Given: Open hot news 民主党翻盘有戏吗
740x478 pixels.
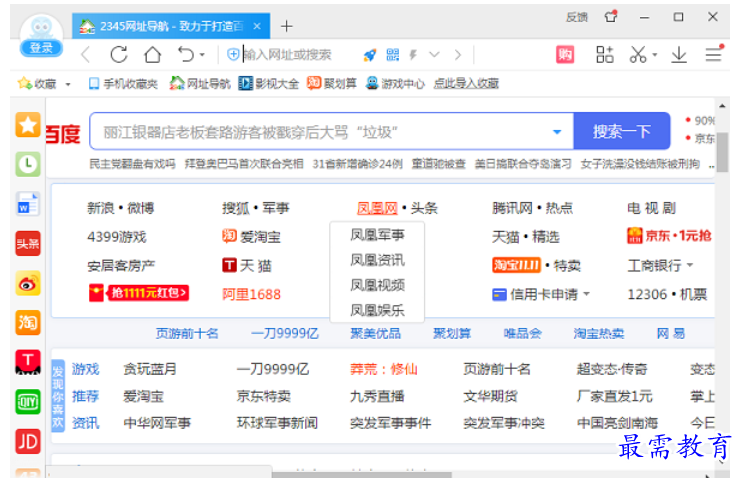Looking at the screenshot, I should click(x=132, y=164).
